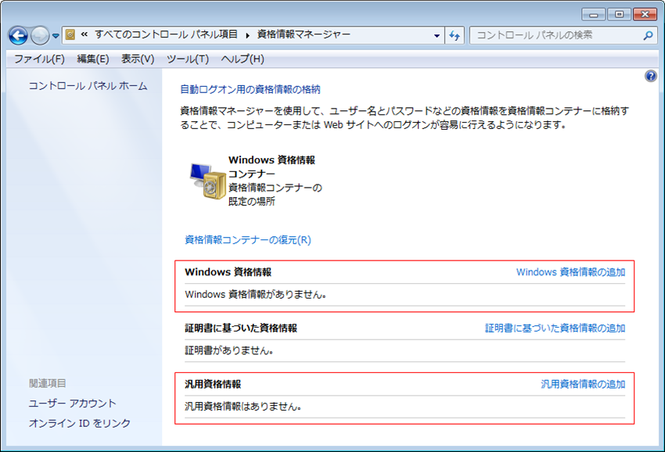Click the double chevron breadcrumb overflow
This screenshot has width=665, height=452.
click(x=84, y=35)
